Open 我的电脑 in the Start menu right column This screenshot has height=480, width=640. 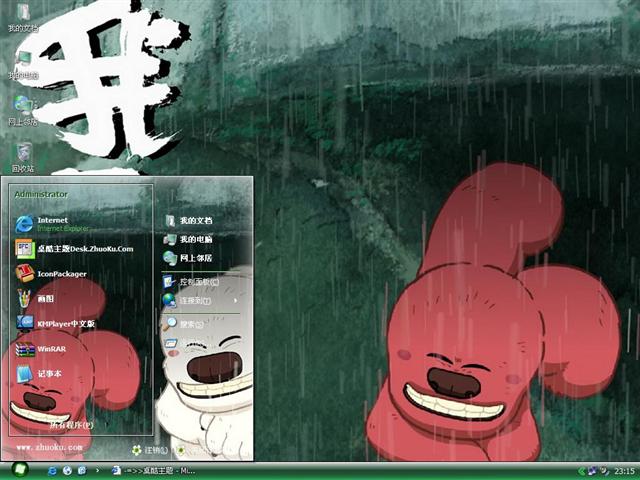[x=188, y=239]
